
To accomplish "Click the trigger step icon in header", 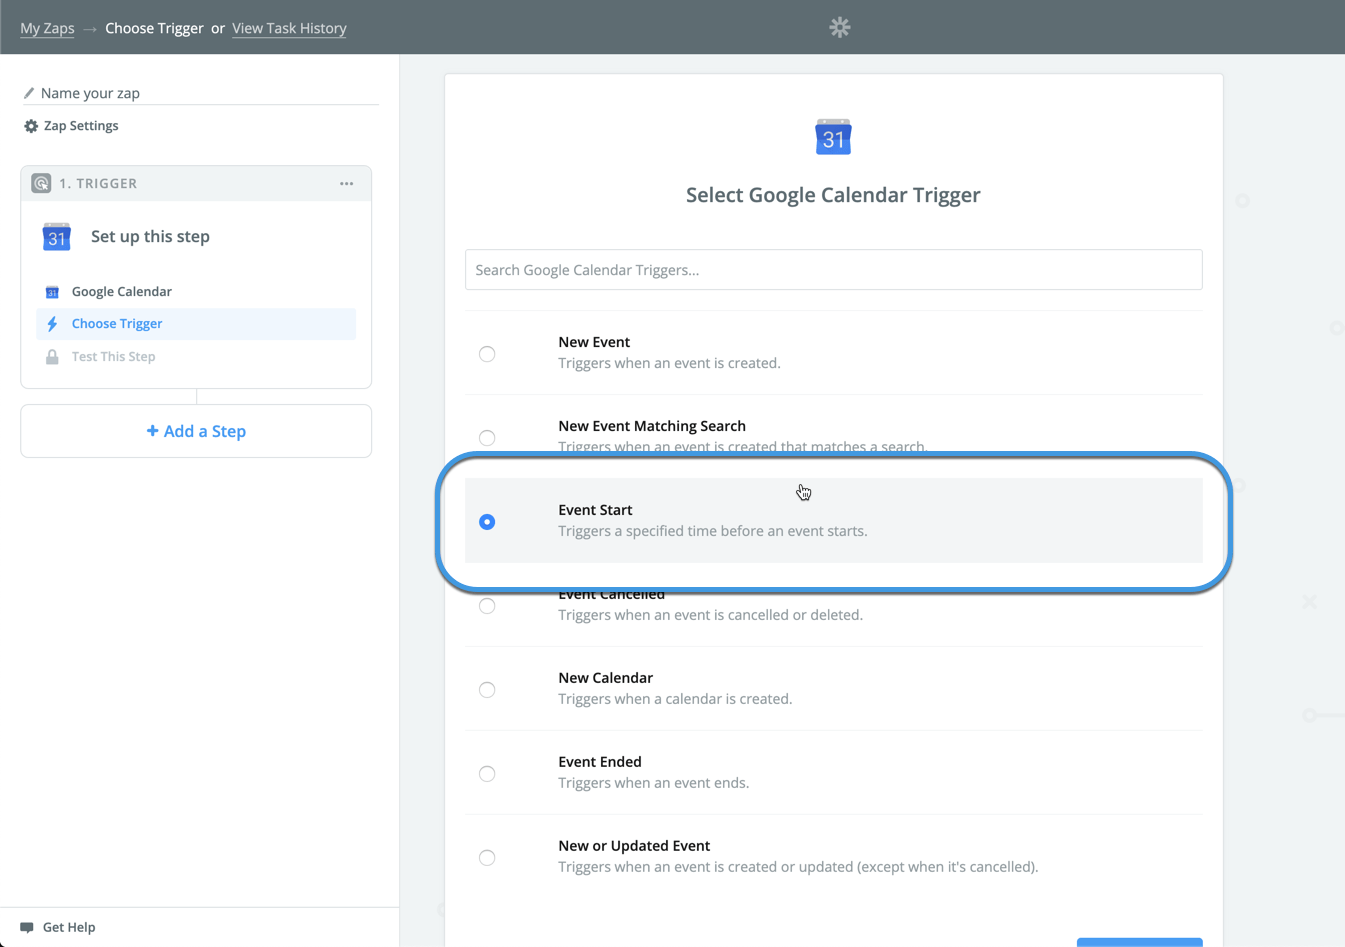I will [x=41, y=183].
